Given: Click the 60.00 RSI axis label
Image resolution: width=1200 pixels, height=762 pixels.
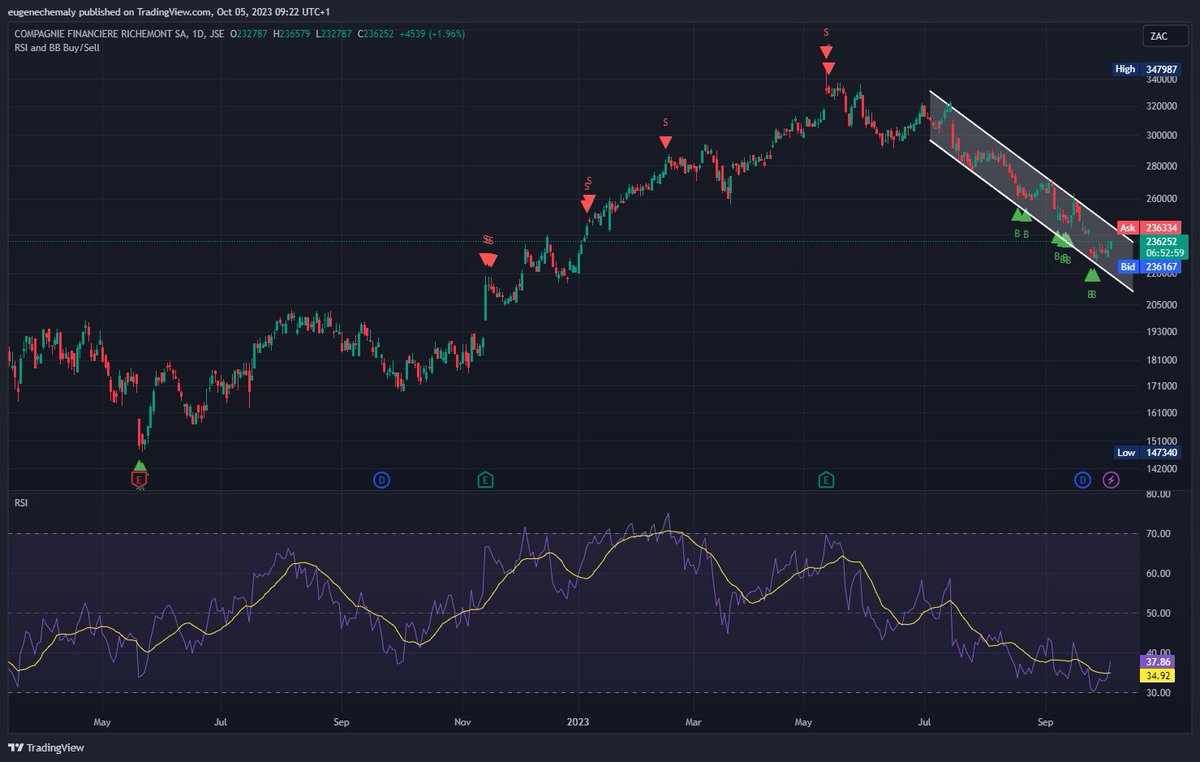Looking at the screenshot, I should tap(1158, 574).
